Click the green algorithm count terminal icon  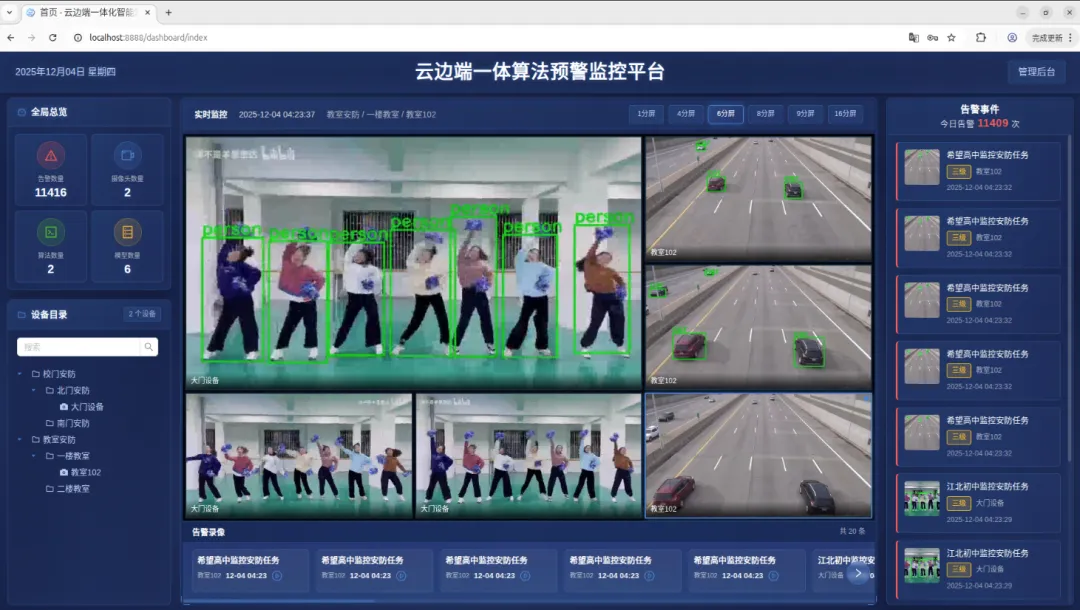coord(51,232)
